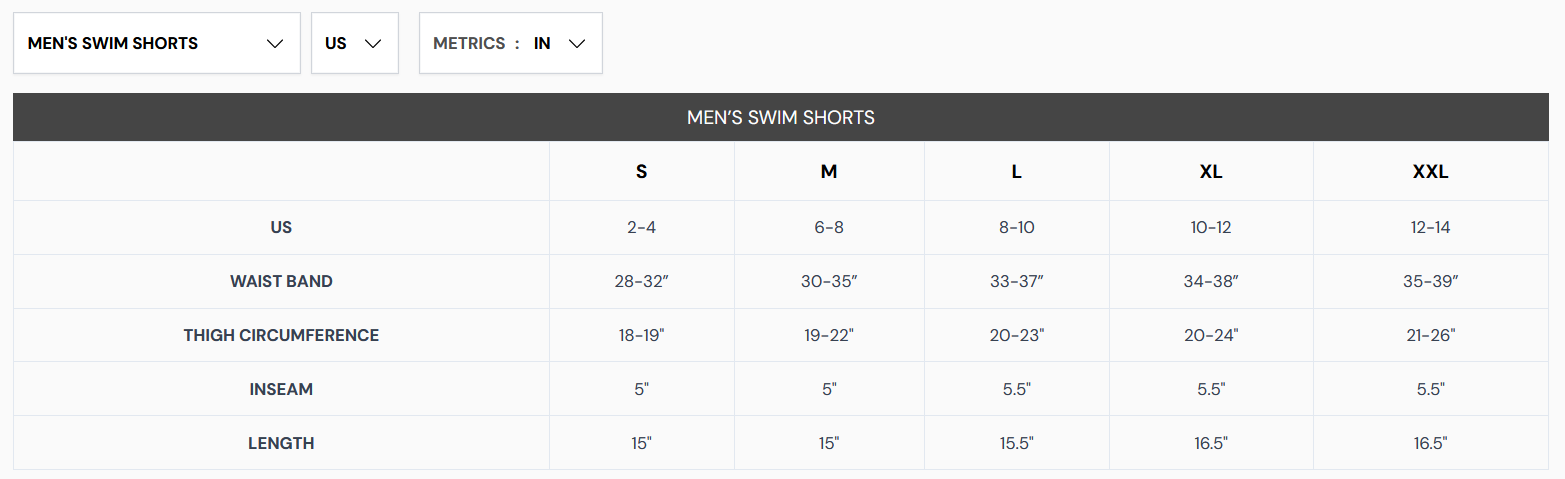Click the 30-35" waist band cell for M

[x=829, y=281]
